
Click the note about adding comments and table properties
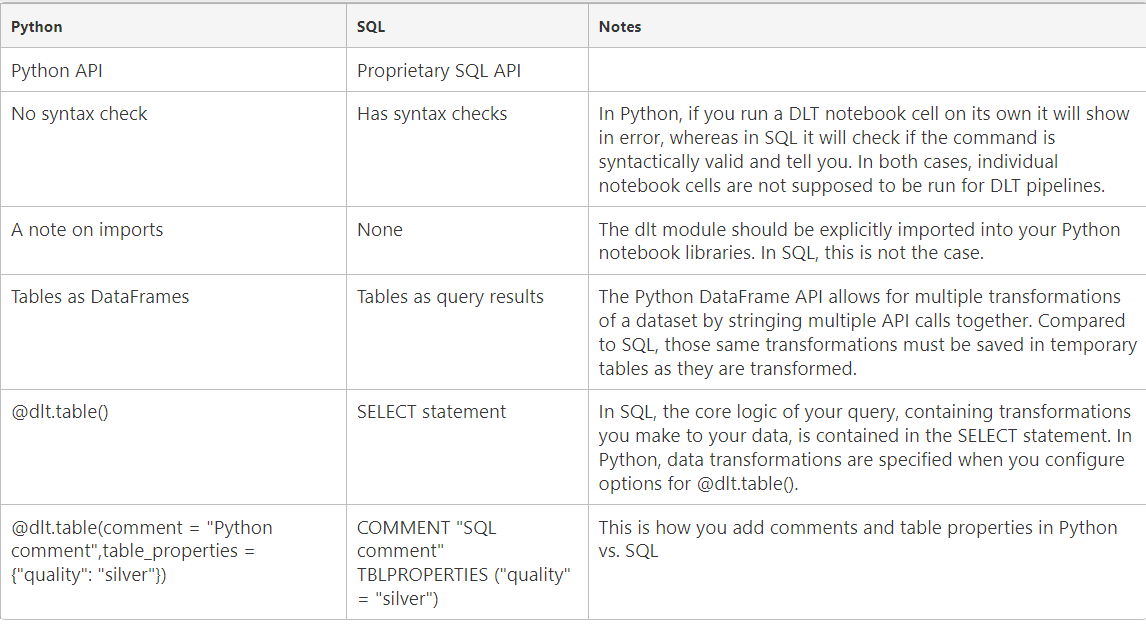tap(867, 562)
